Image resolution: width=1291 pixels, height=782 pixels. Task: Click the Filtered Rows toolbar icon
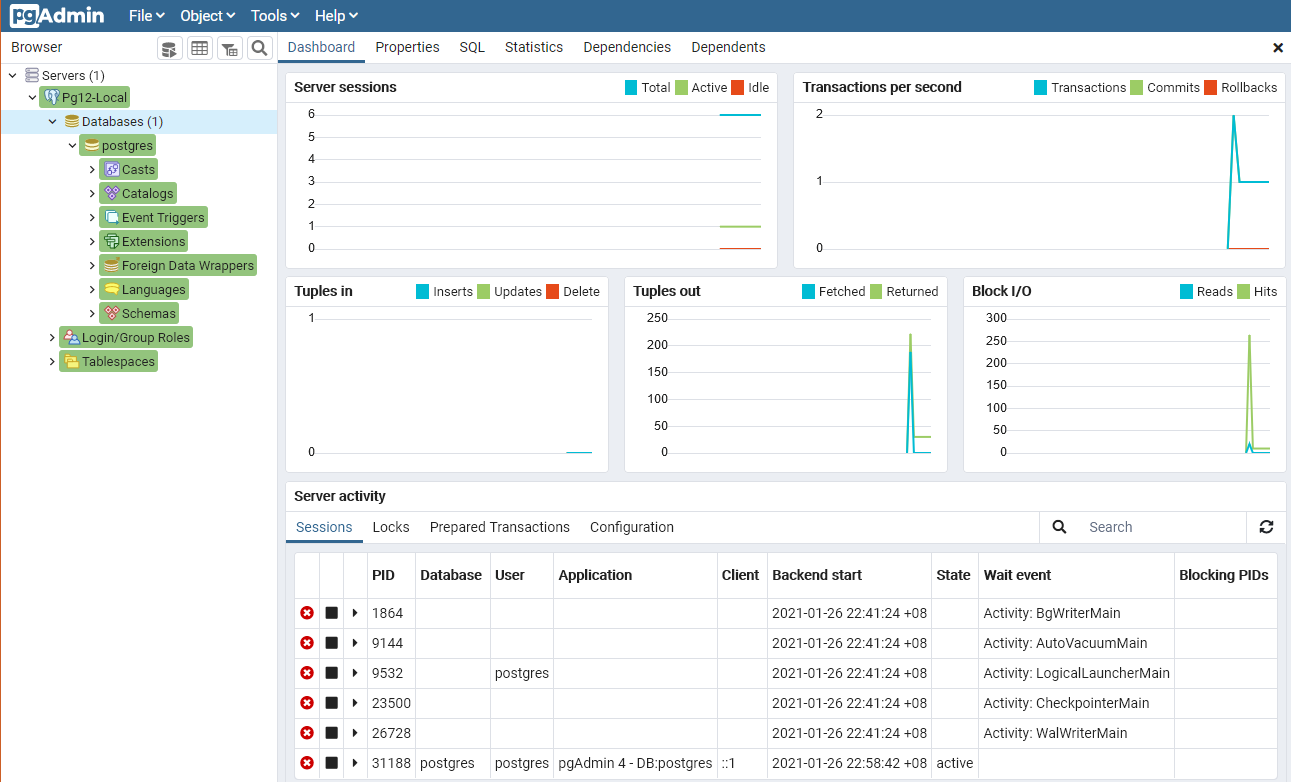229,48
